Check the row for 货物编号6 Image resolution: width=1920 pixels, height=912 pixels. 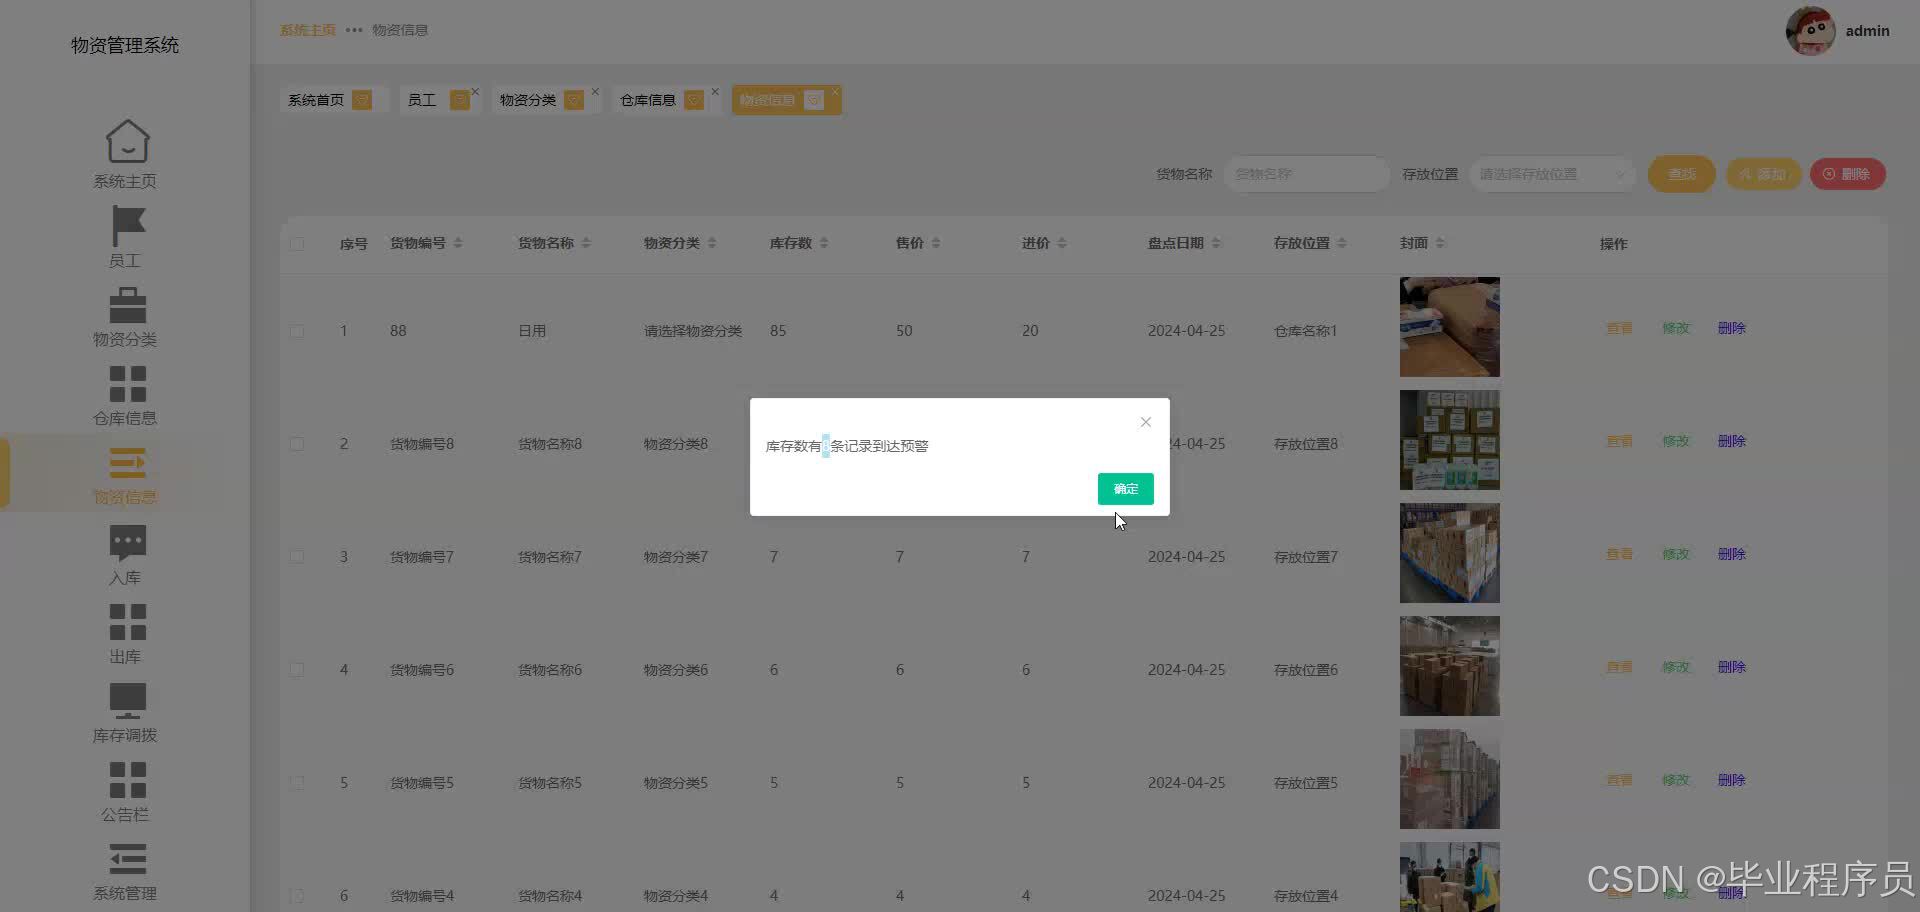pyautogui.click(x=297, y=670)
